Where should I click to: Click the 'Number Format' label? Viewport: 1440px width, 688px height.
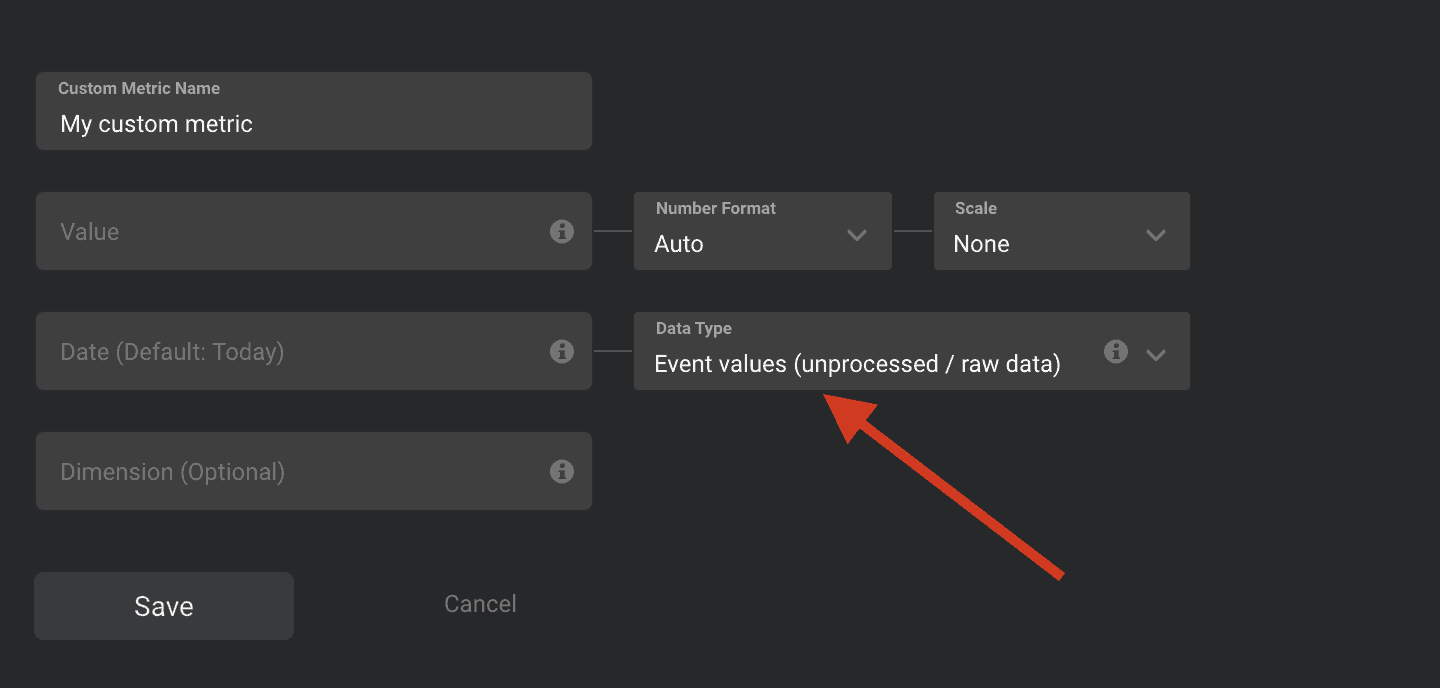click(715, 208)
